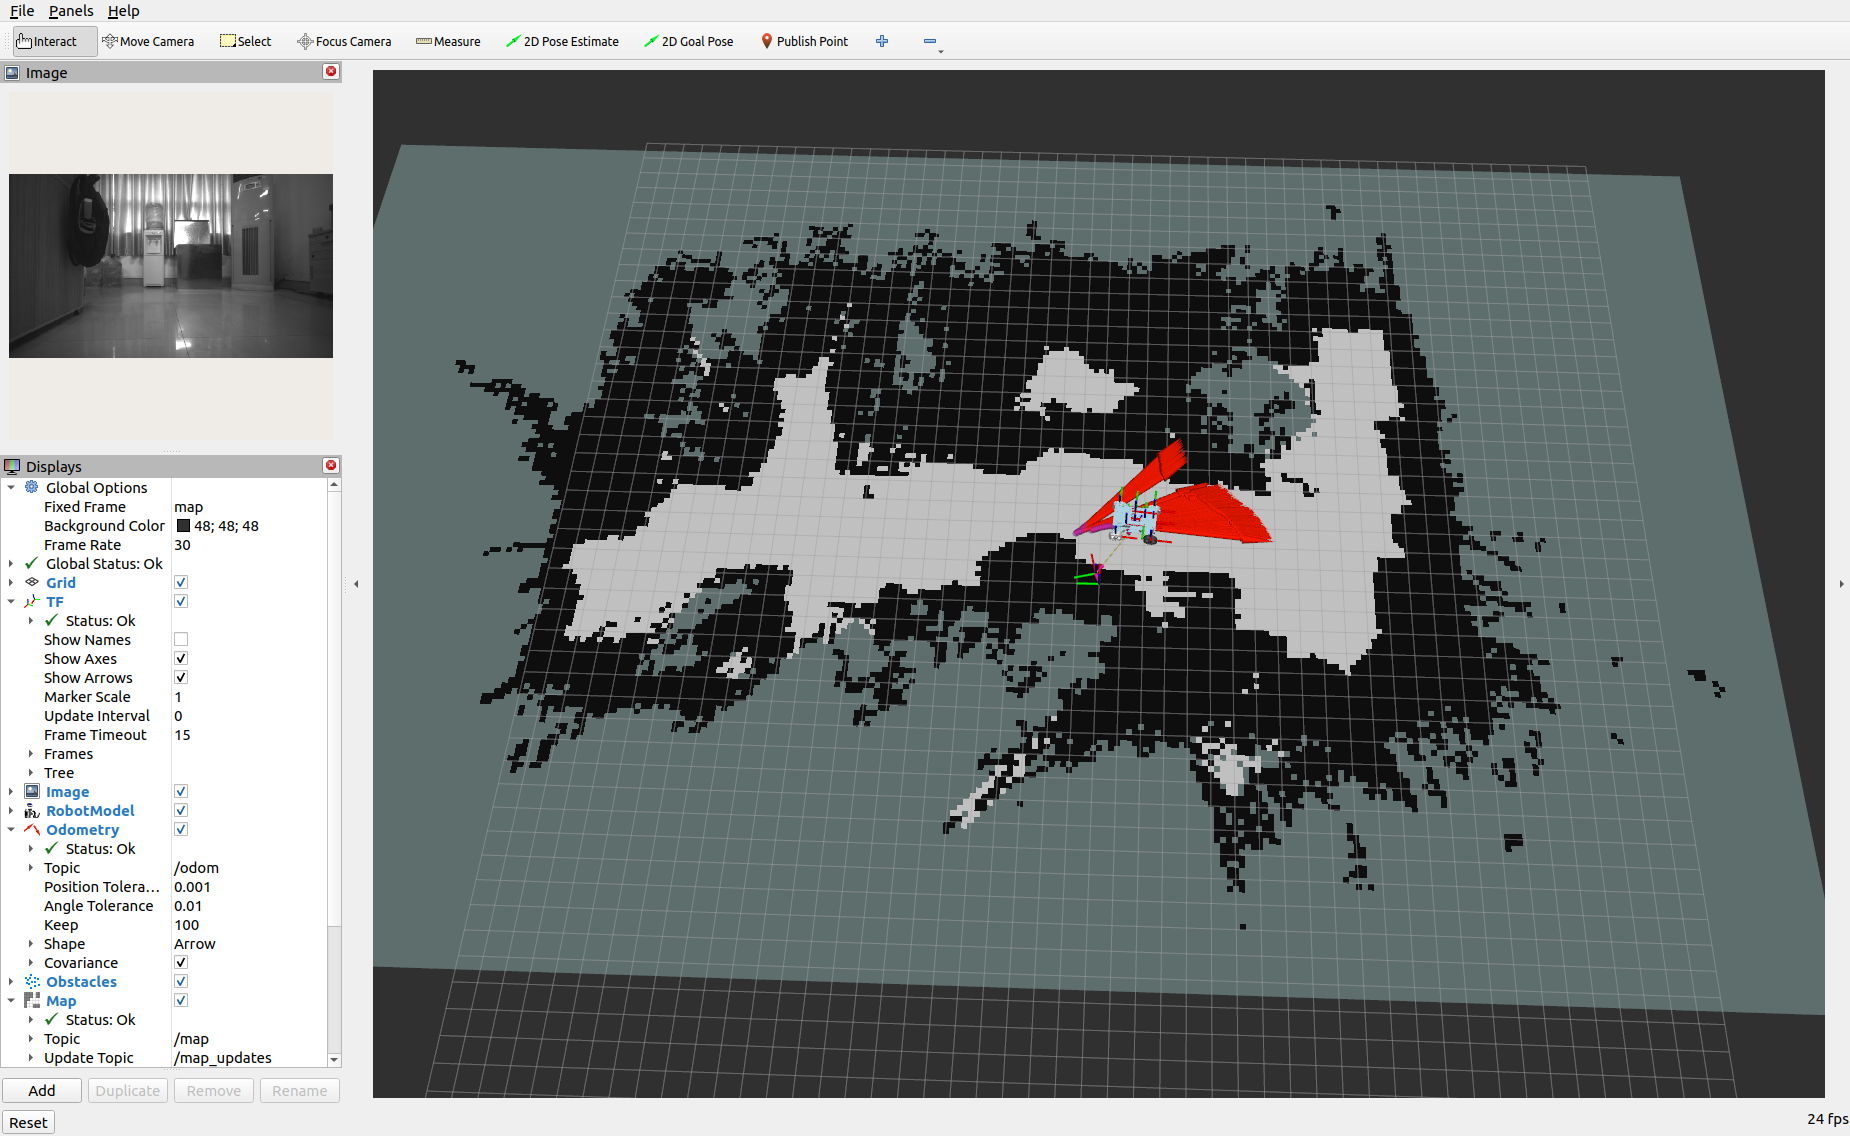The image size is (1850, 1136).
Task: Click the Odometry display icon
Action: [32, 830]
